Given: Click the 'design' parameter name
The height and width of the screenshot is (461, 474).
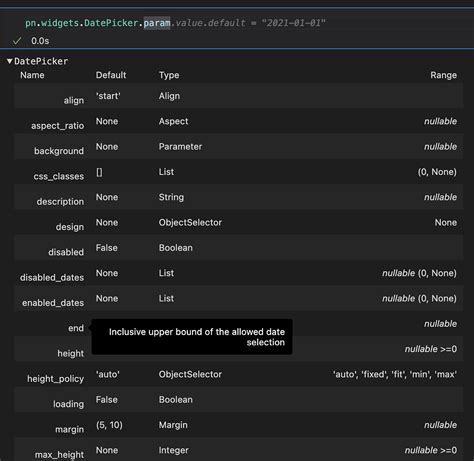Looking at the screenshot, I should tap(70, 227).
